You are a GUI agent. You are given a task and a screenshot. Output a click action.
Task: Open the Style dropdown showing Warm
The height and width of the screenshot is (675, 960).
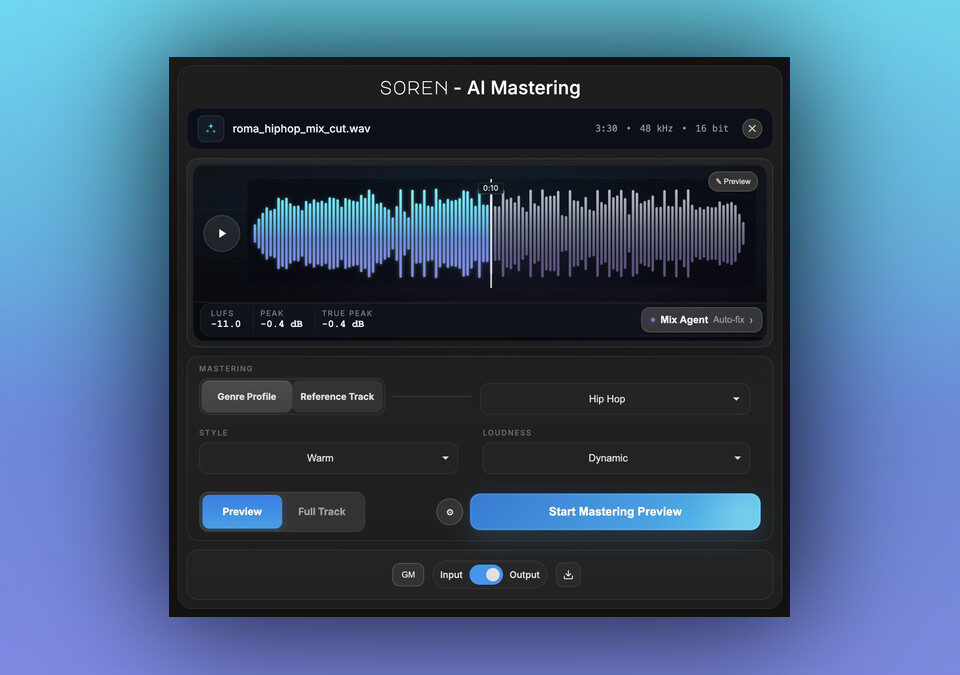pos(328,458)
